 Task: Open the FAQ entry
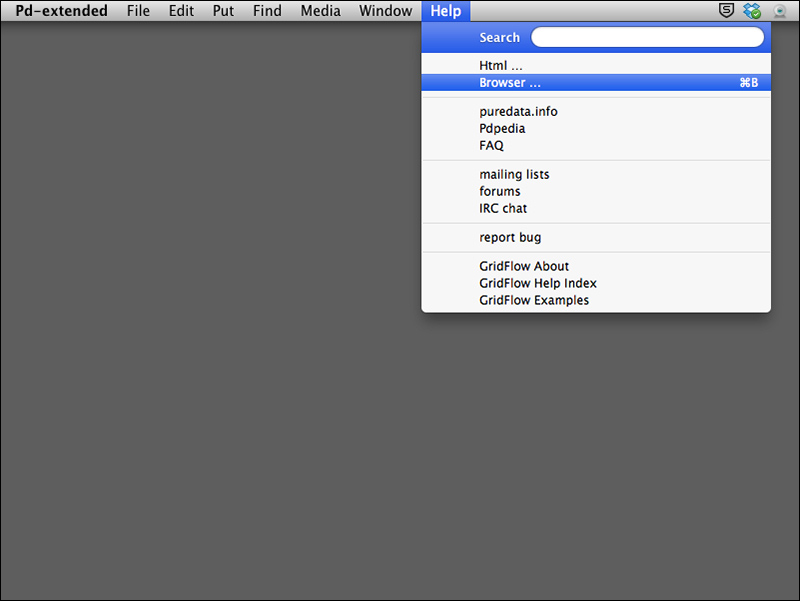pyautogui.click(x=596, y=145)
